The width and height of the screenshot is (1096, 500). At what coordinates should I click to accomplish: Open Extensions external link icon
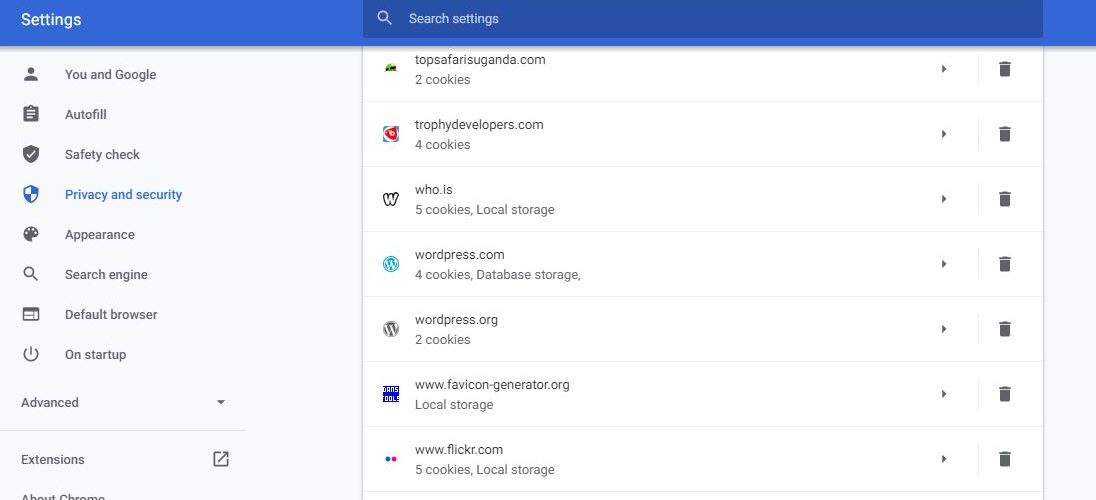(x=221, y=459)
